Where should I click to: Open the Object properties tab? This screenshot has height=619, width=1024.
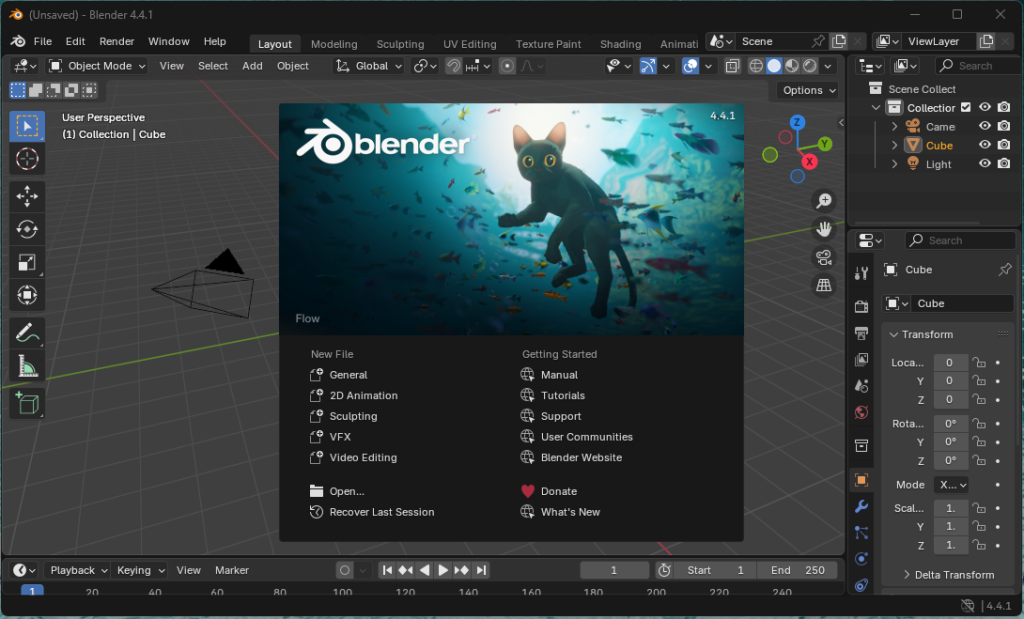point(861,480)
